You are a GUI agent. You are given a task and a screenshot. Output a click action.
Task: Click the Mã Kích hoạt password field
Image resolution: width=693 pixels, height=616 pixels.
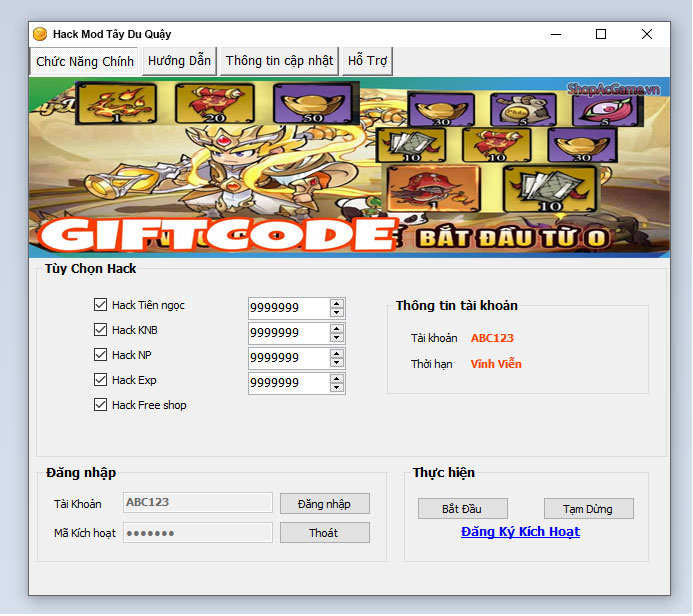(x=198, y=533)
